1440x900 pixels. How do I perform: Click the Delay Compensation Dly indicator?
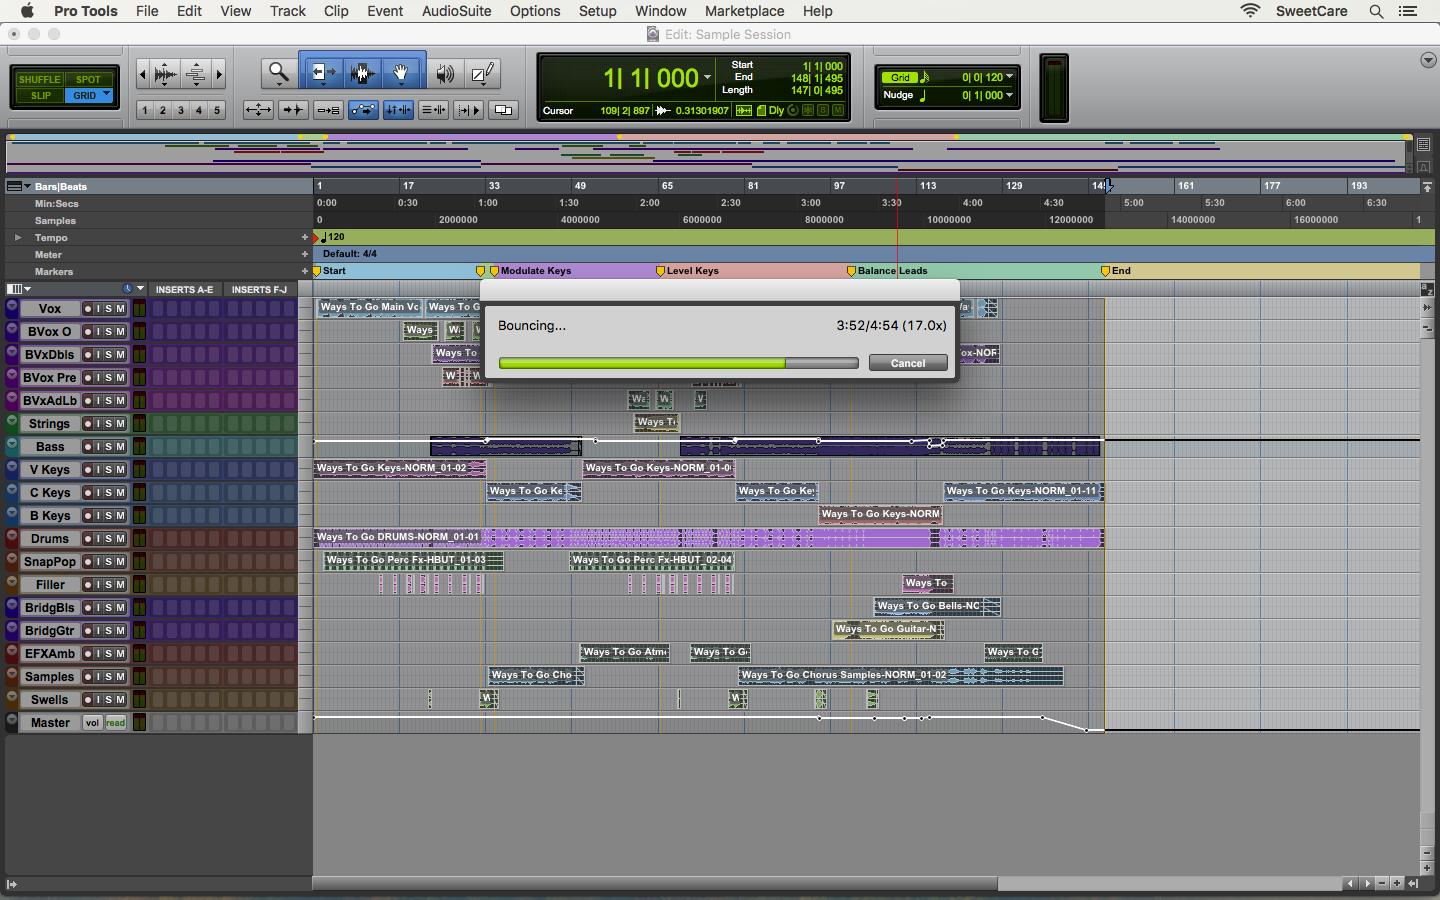[x=776, y=110]
